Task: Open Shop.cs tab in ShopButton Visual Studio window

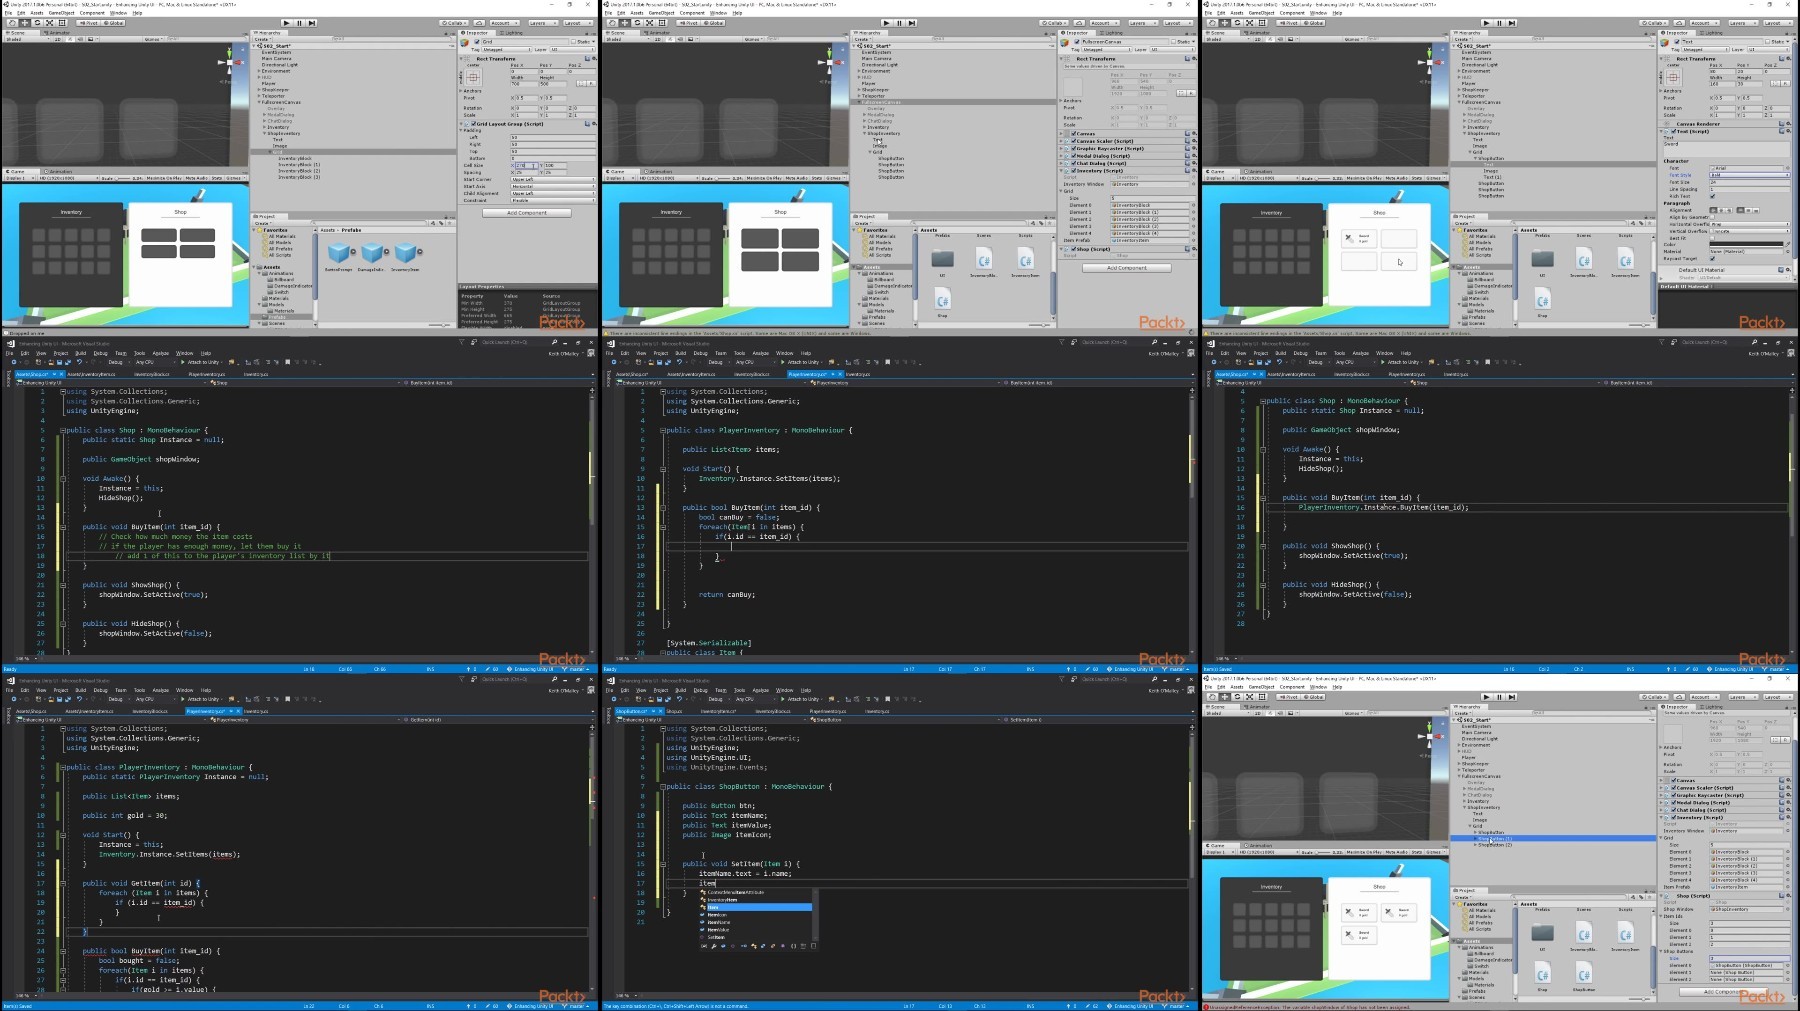Action: (674, 711)
